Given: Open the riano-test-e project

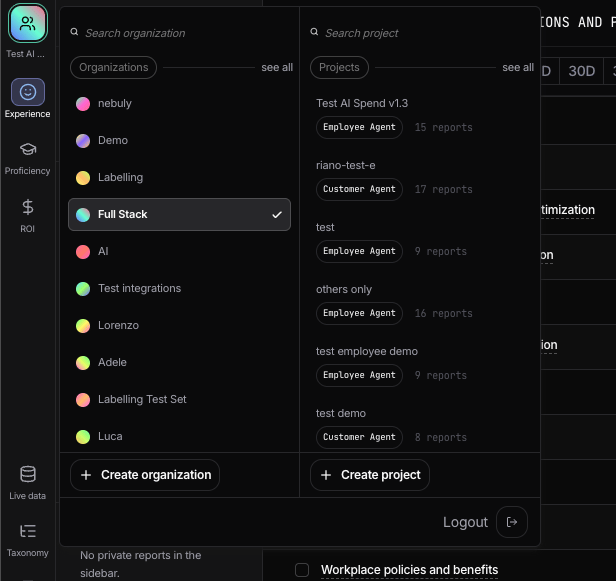Looking at the screenshot, I should (345, 165).
